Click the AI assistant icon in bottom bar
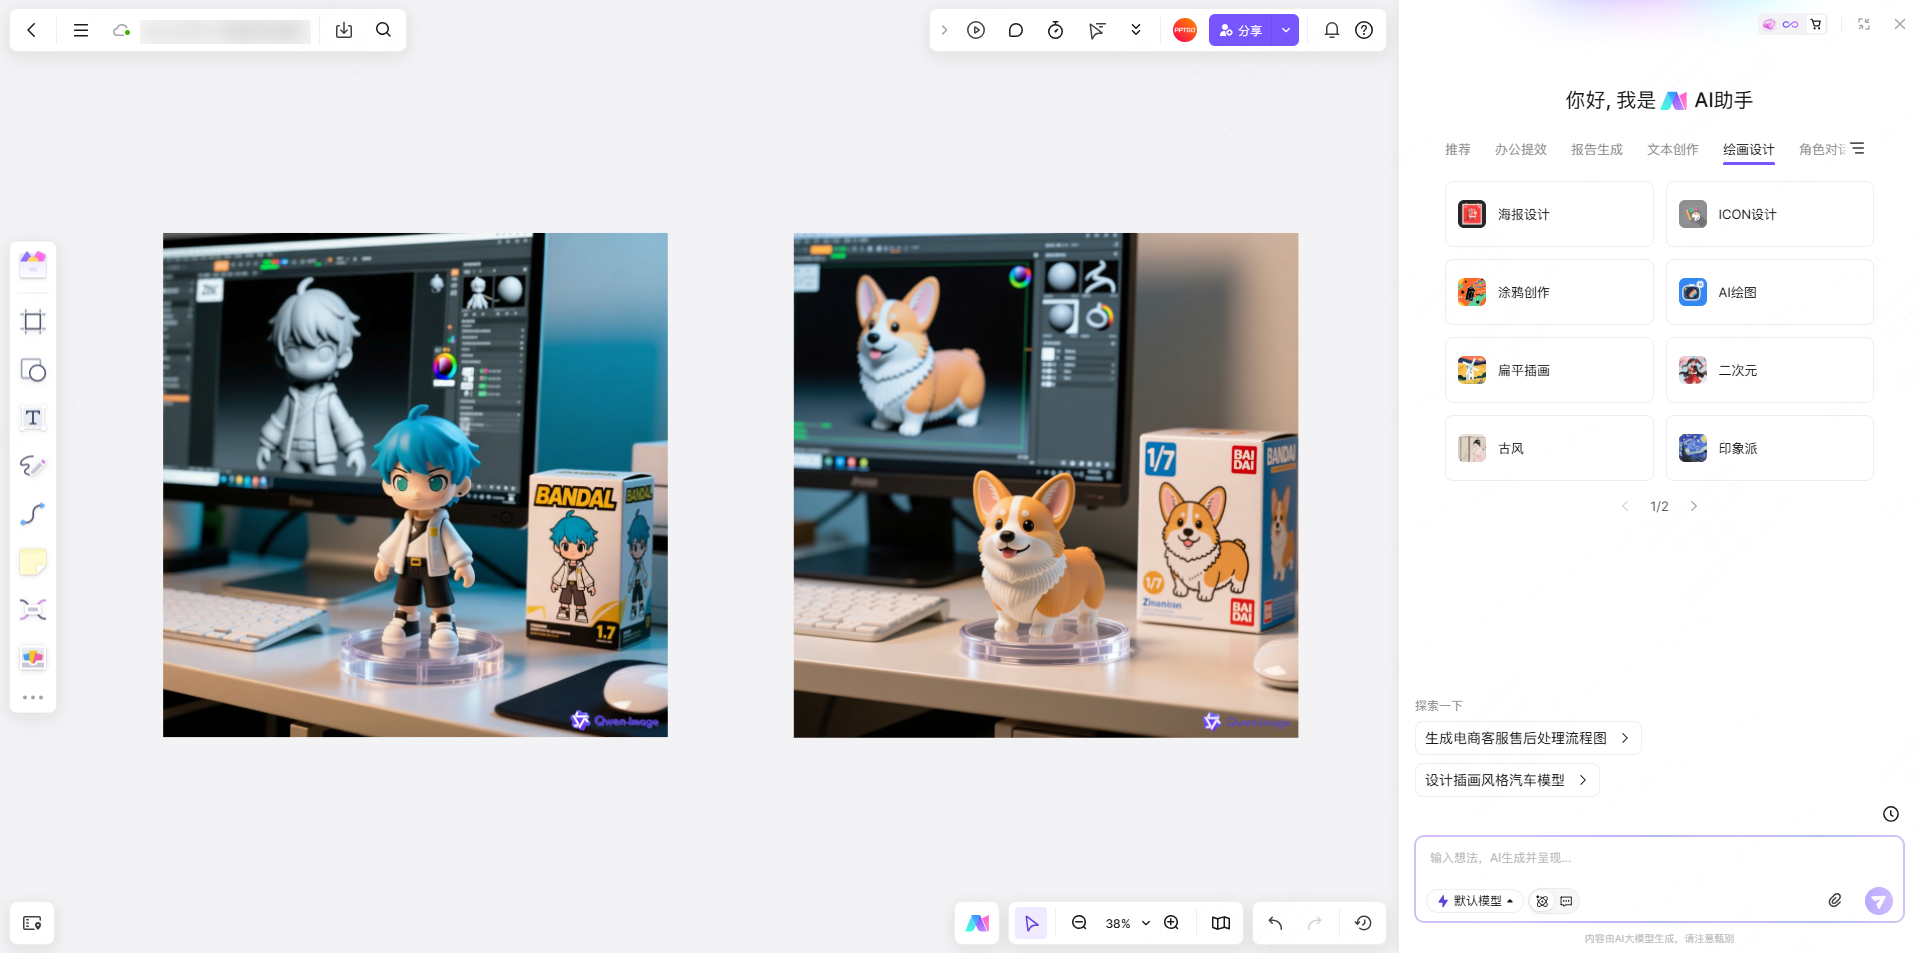 [x=977, y=923]
